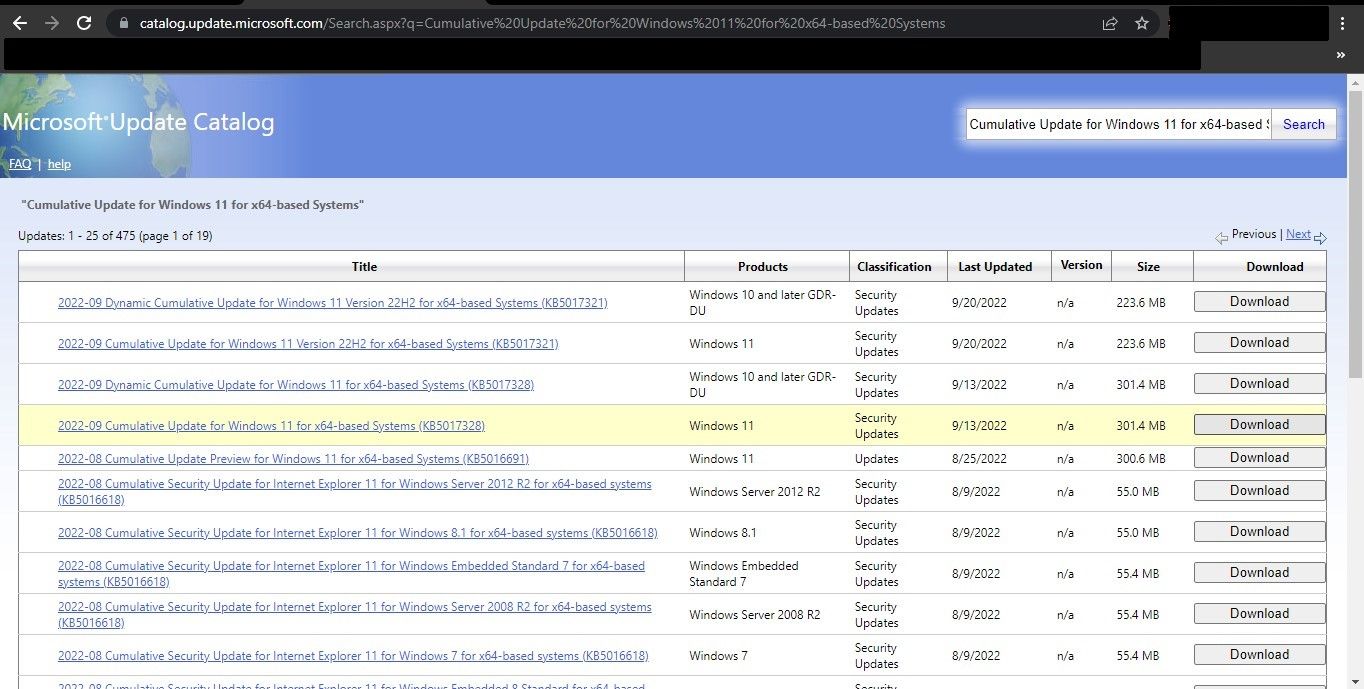View site information via the padlock icon
1364x689 pixels.
click(x=124, y=23)
